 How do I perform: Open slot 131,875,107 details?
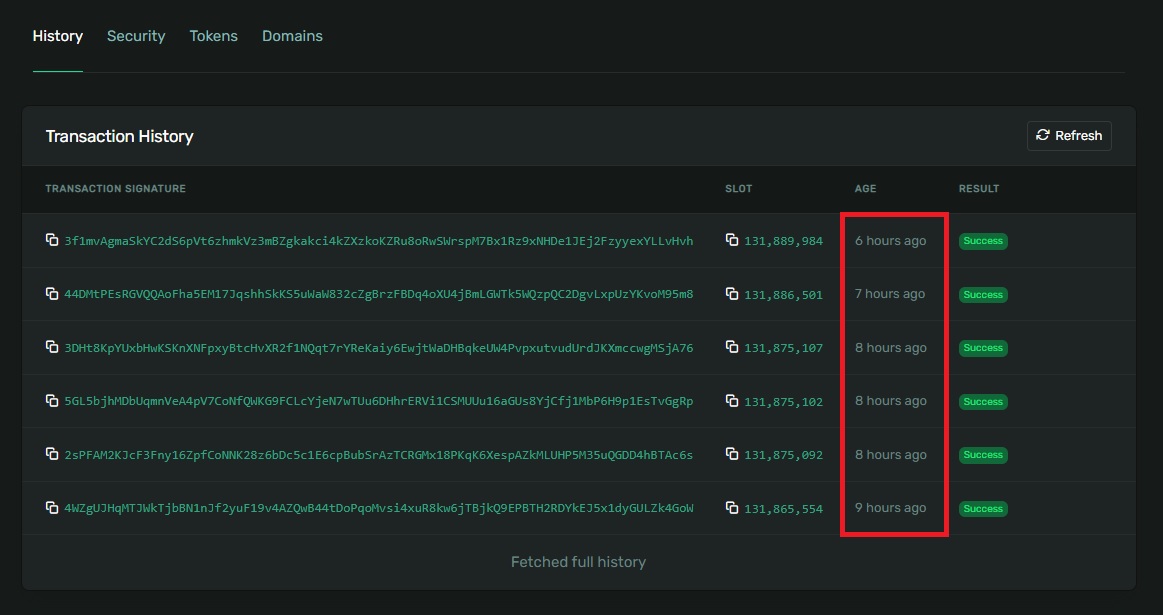click(x=783, y=348)
